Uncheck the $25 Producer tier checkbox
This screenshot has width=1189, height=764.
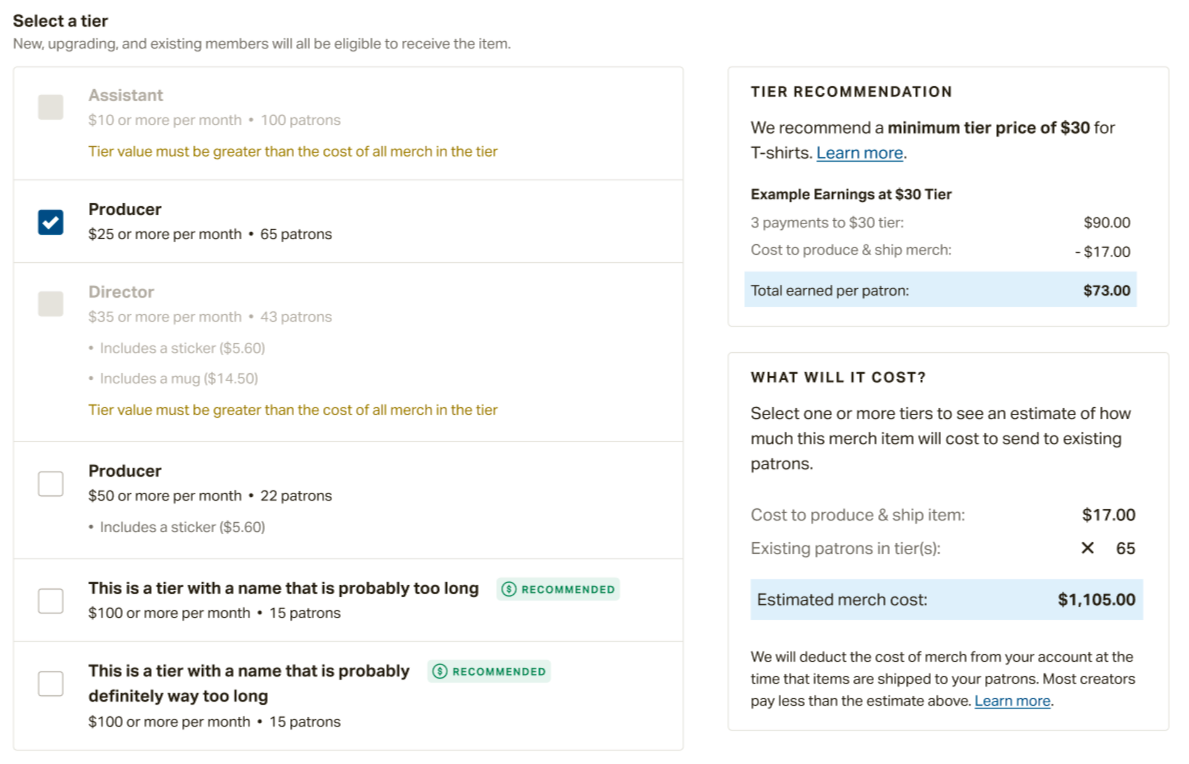51,222
